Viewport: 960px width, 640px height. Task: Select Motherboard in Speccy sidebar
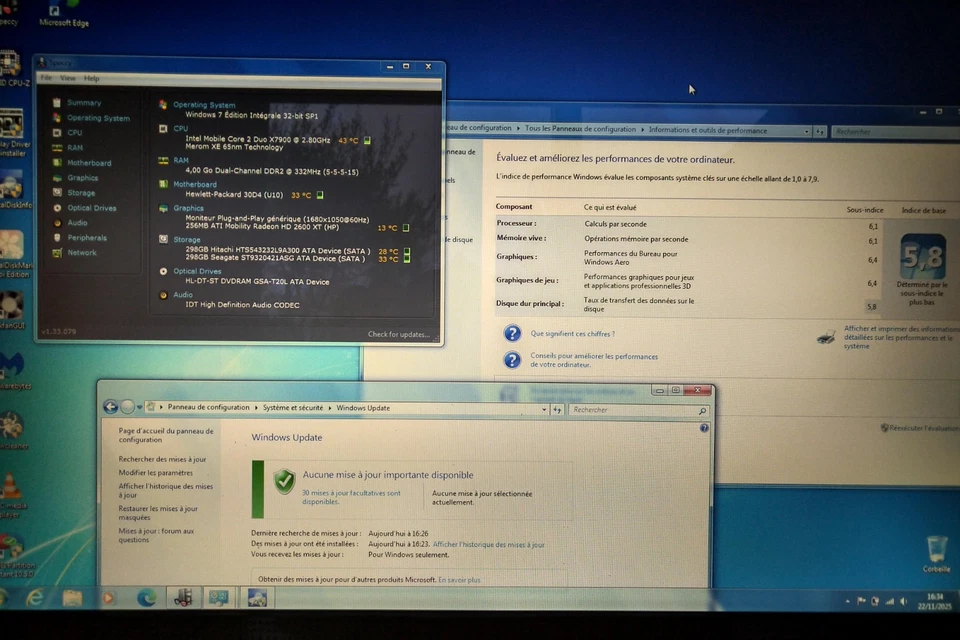(x=88, y=162)
